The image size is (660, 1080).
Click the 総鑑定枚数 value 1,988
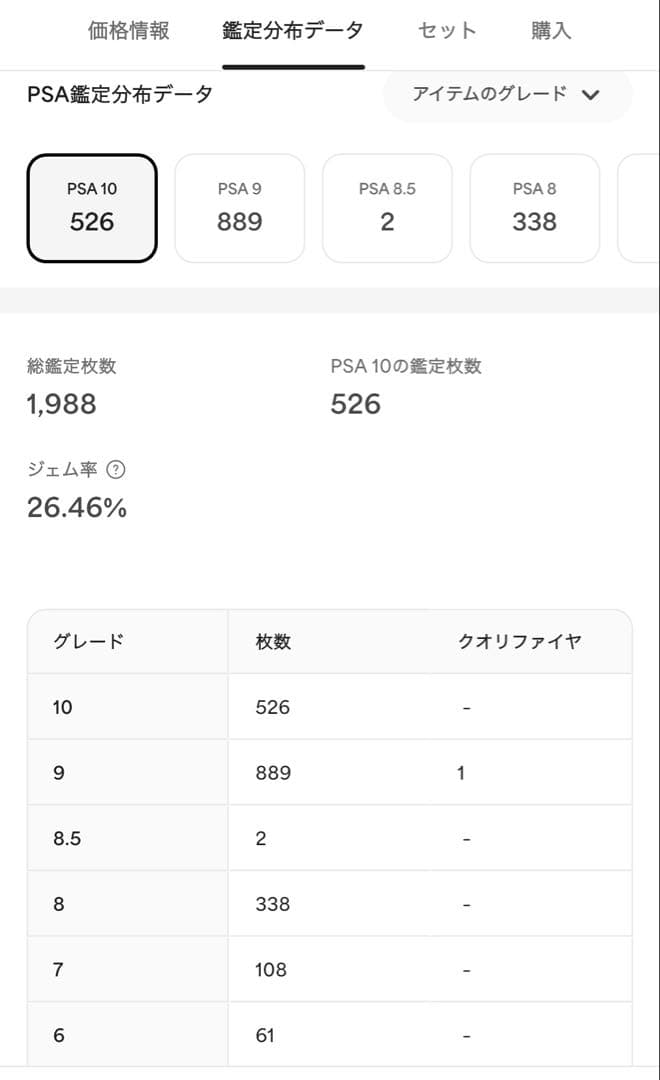click(61, 405)
